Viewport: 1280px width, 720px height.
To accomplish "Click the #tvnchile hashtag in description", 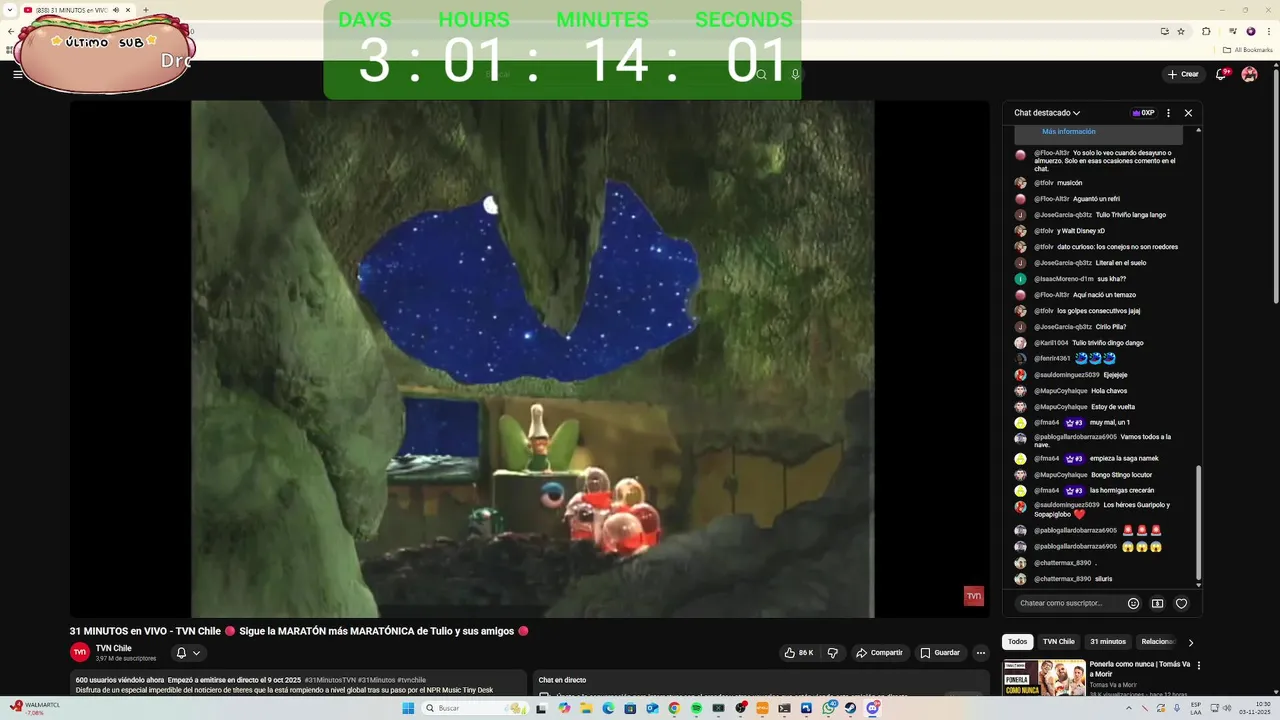I will pos(411,680).
